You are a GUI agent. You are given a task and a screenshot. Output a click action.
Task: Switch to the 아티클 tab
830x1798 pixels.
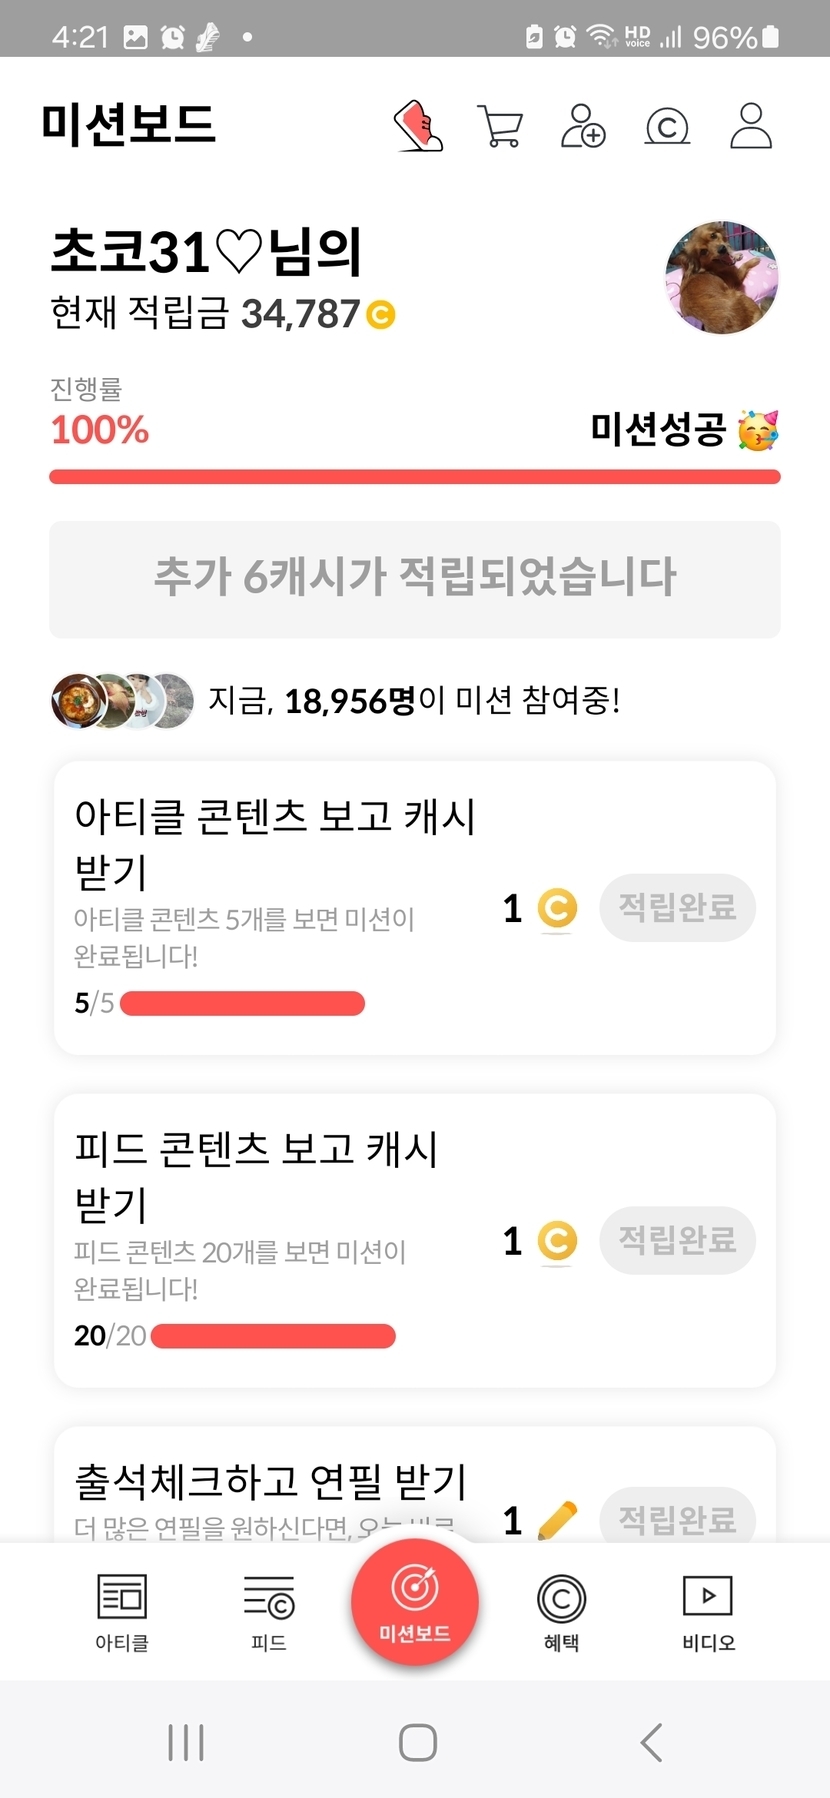(122, 1612)
